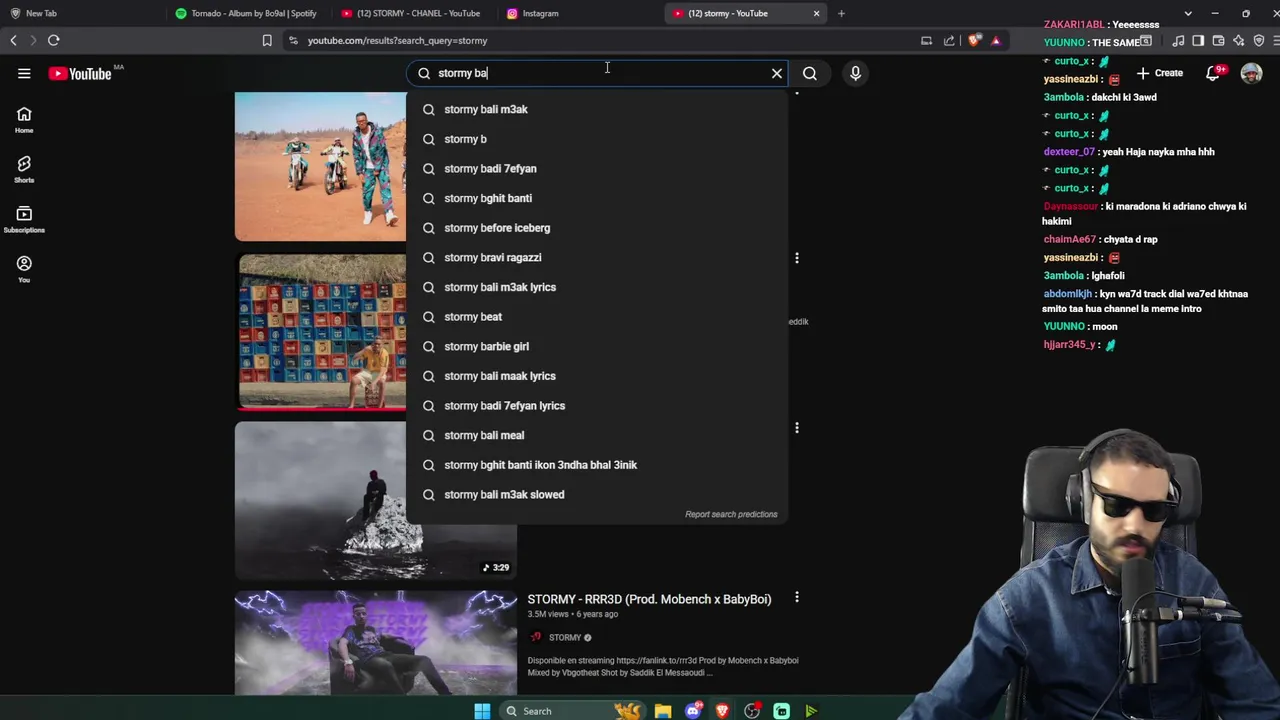Select suggestion "stormy bali m3ak"
Image resolution: width=1280 pixels, height=720 pixels.
click(596, 109)
